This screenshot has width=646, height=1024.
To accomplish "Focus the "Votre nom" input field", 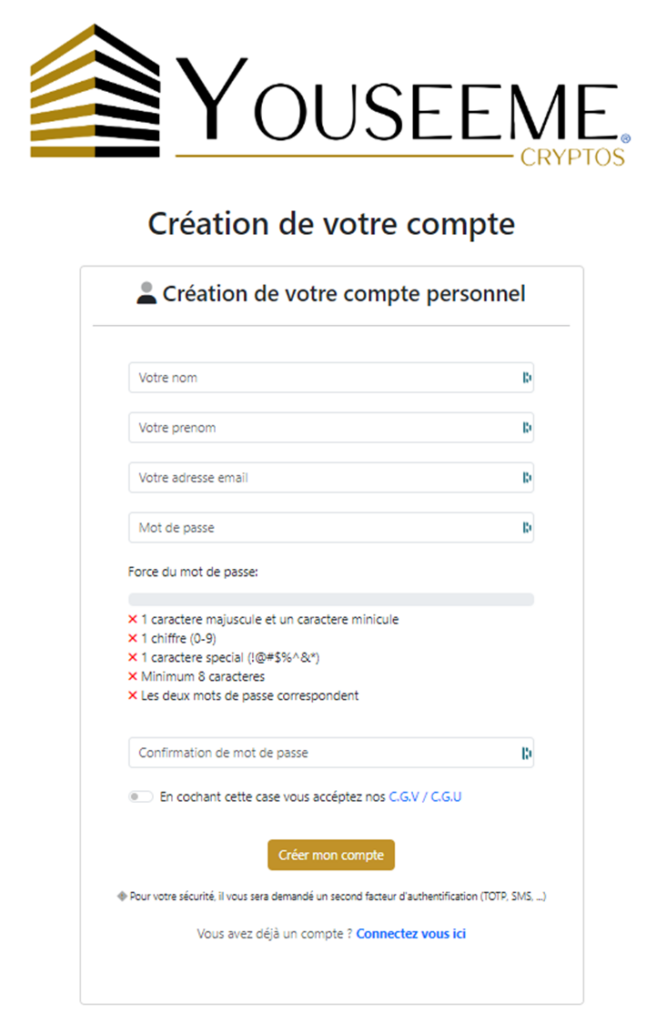I will (320, 378).
